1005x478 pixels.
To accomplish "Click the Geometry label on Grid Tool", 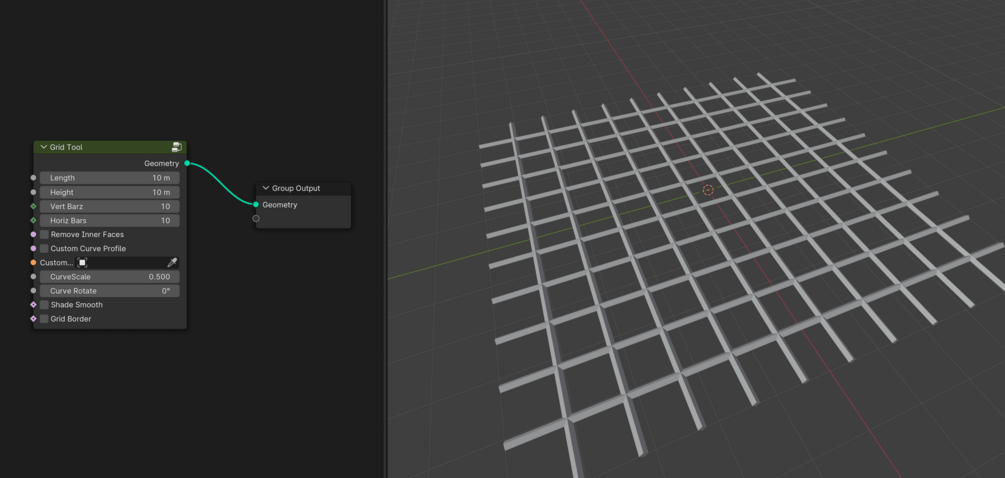I will (x=162, y=163).
